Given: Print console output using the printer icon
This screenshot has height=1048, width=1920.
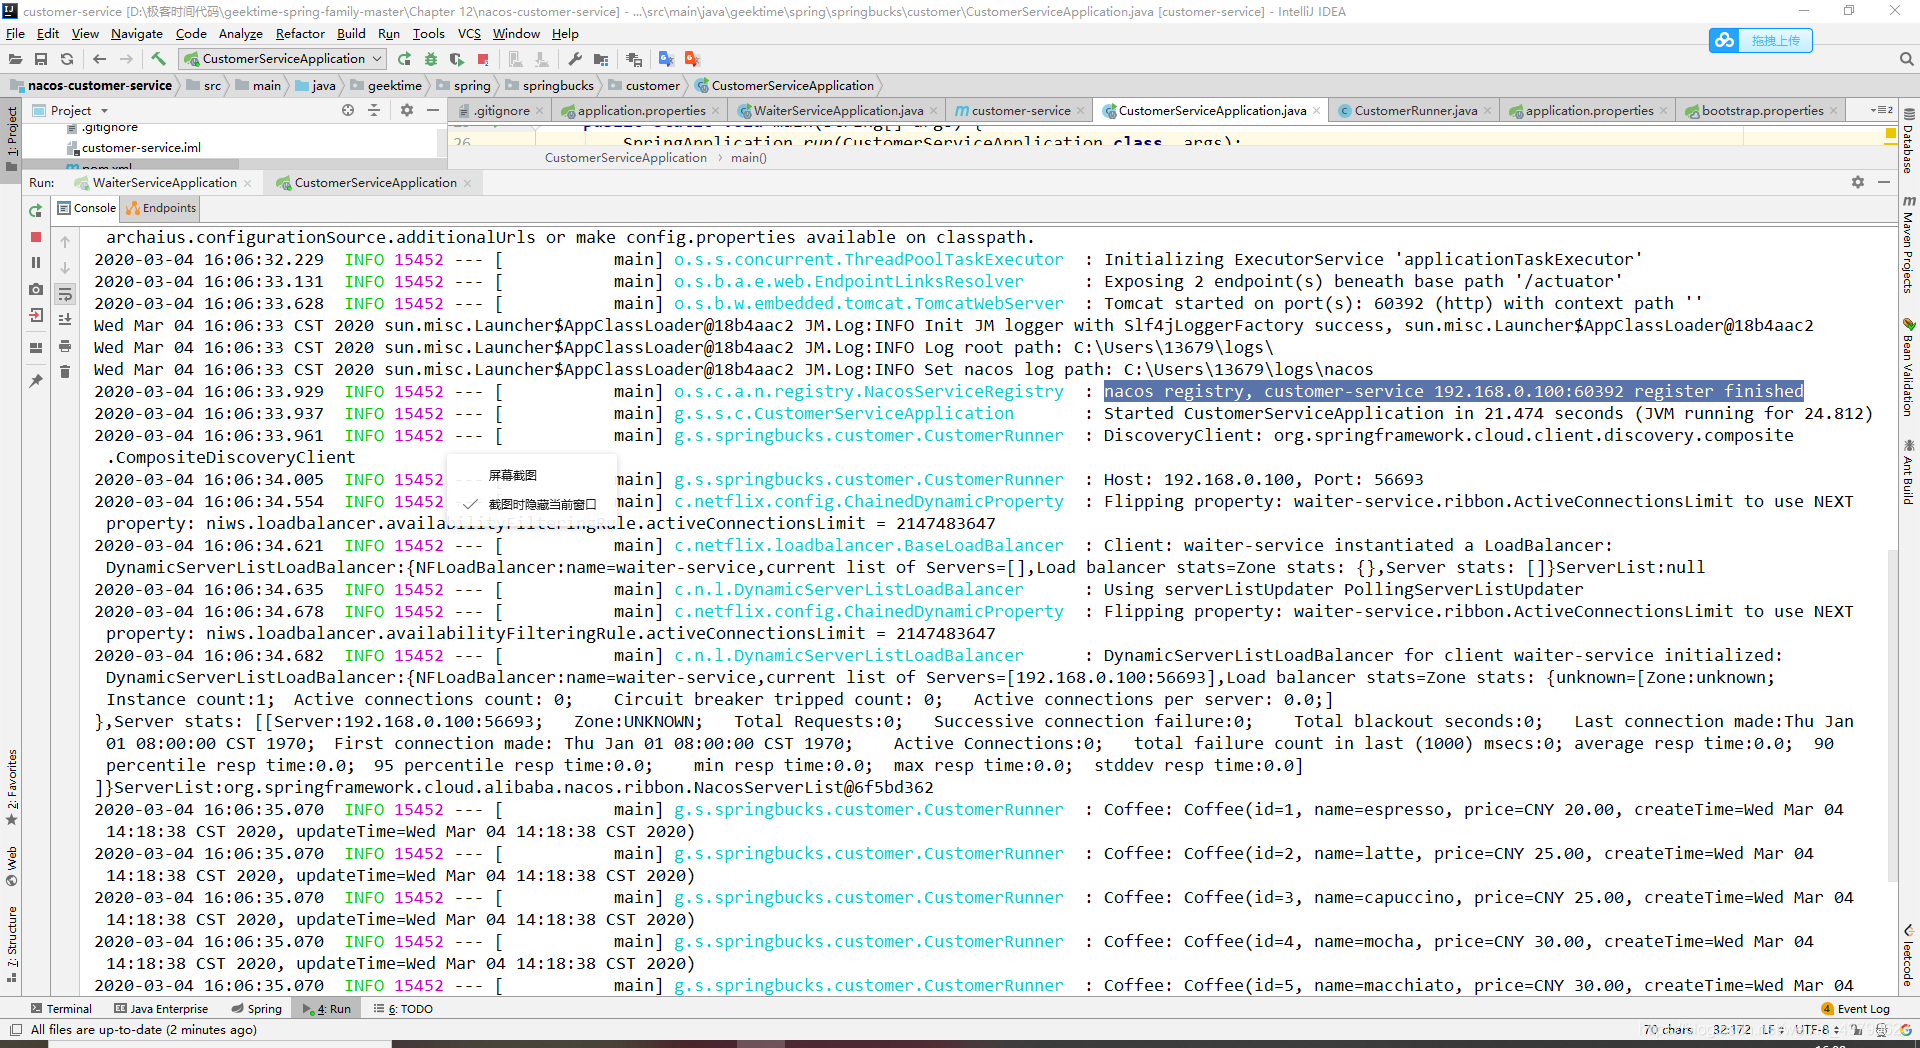Looking at the screenshot, I should click(65, 346).
